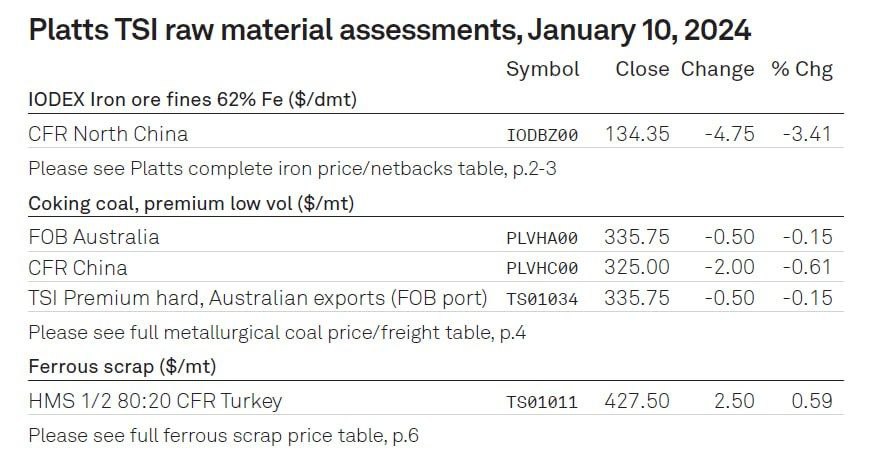The image size is (879, 462).
Task: Open the iron price/netbacks table reference note
Action: (293, 169)
